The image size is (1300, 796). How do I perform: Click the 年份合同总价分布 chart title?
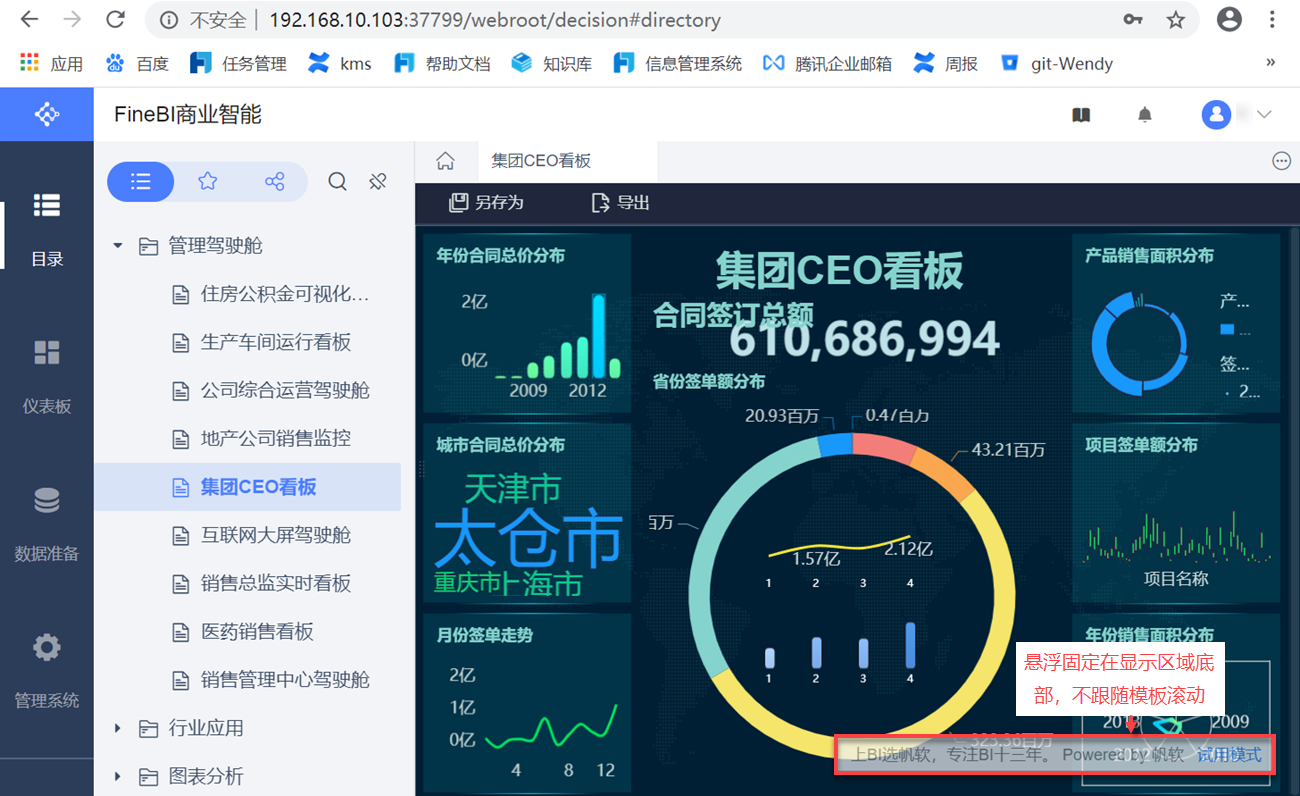[x=500, y=256]
